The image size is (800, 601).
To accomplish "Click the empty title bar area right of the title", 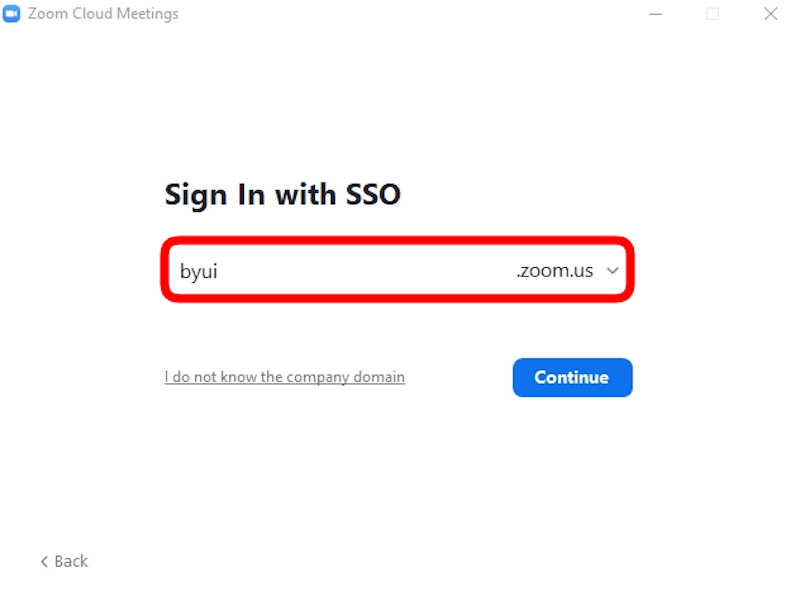I will pos(400,14).
